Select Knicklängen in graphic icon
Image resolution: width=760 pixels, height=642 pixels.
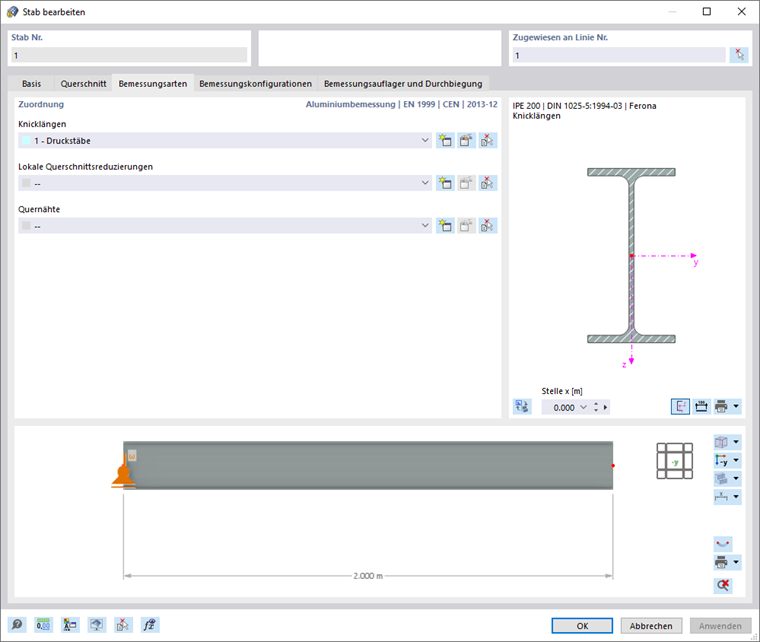point(488,141)
